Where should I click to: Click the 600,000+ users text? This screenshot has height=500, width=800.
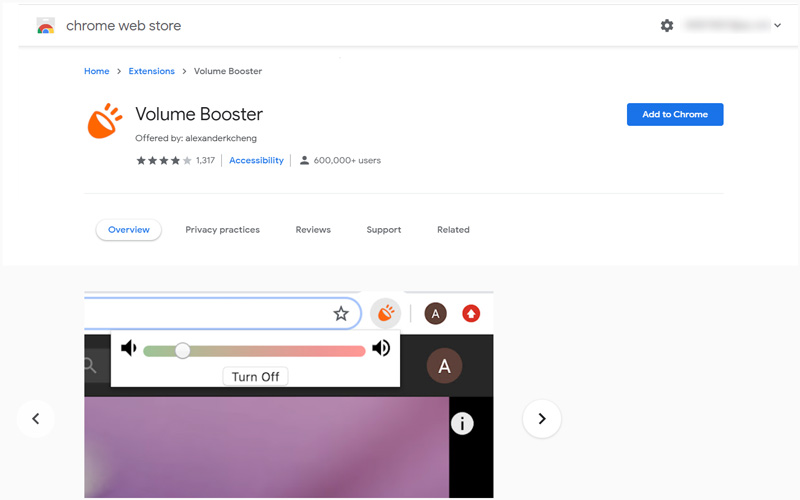point(347,160)
